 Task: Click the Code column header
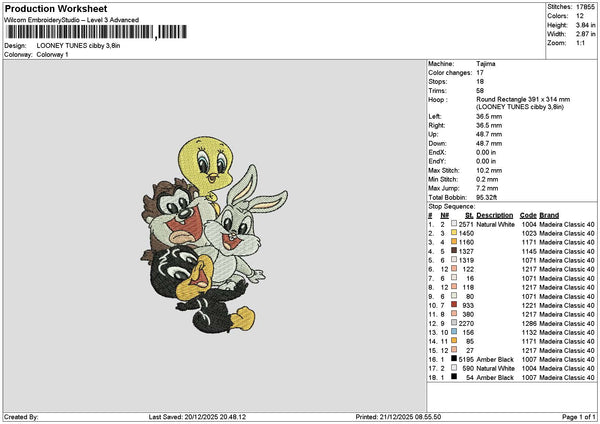tap(528, 215)
